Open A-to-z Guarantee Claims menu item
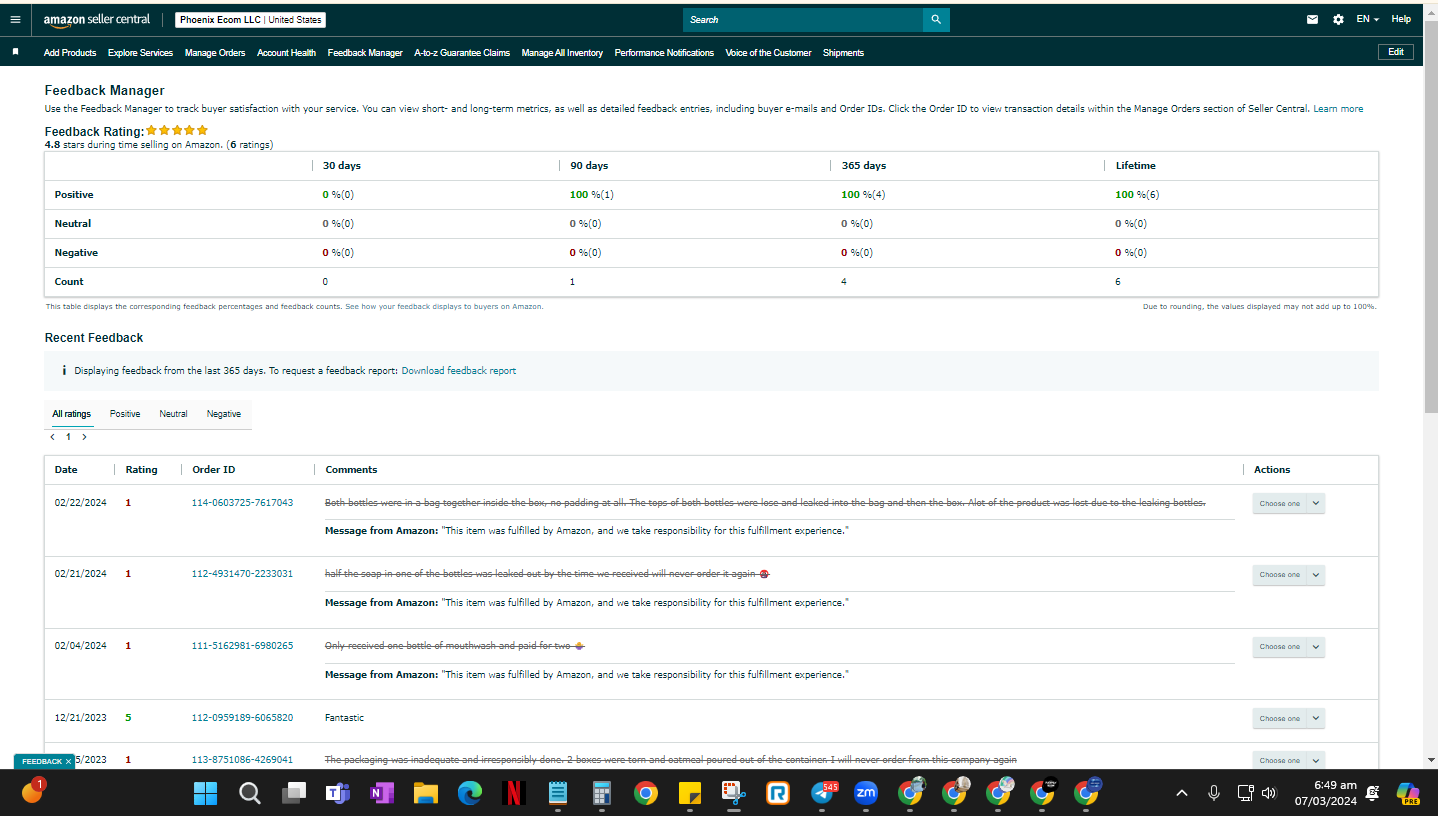The image size is (1438, 816). click(462, 53)
